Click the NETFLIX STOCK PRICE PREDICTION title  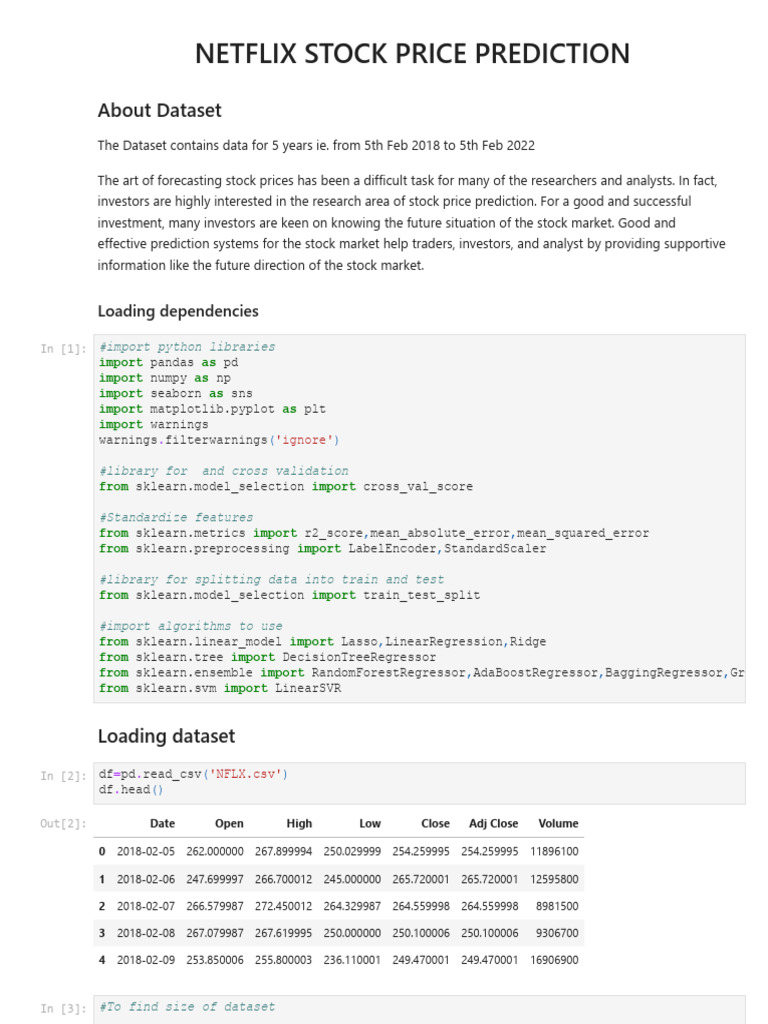point(413,54)
